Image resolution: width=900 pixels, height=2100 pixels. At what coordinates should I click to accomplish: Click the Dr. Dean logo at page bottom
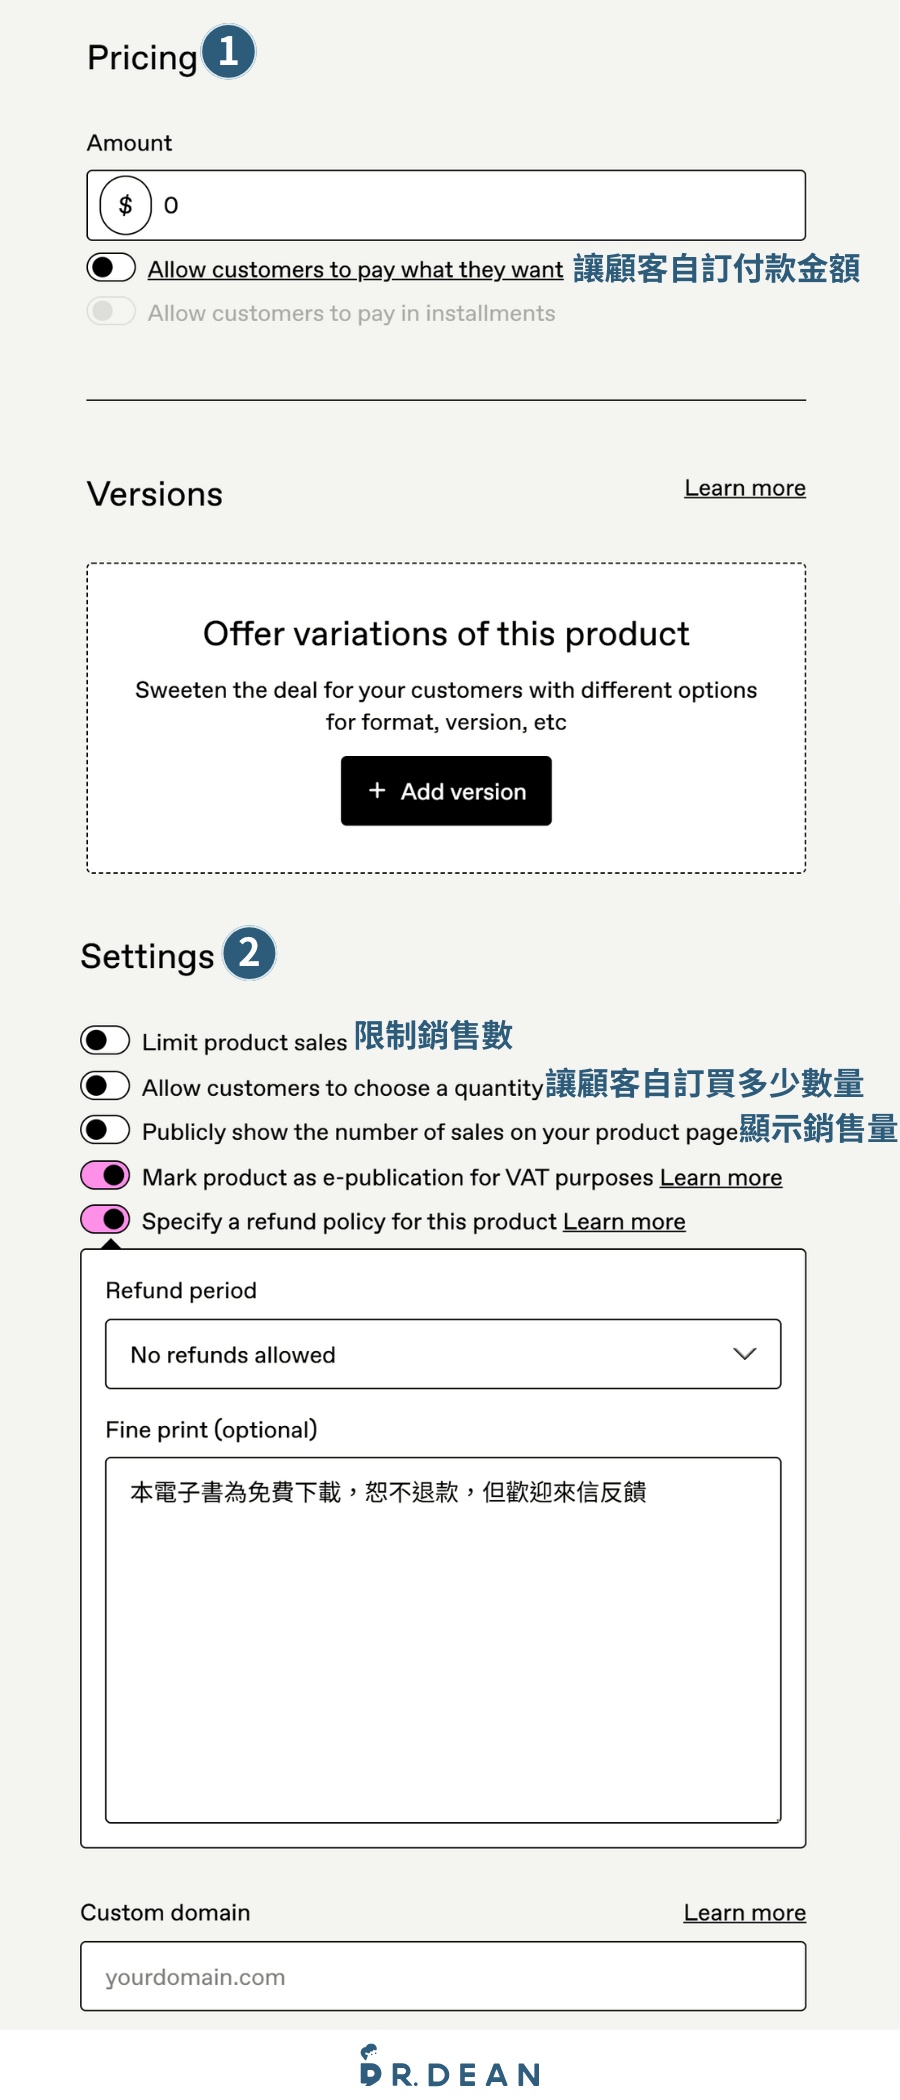click(448, 2072)
